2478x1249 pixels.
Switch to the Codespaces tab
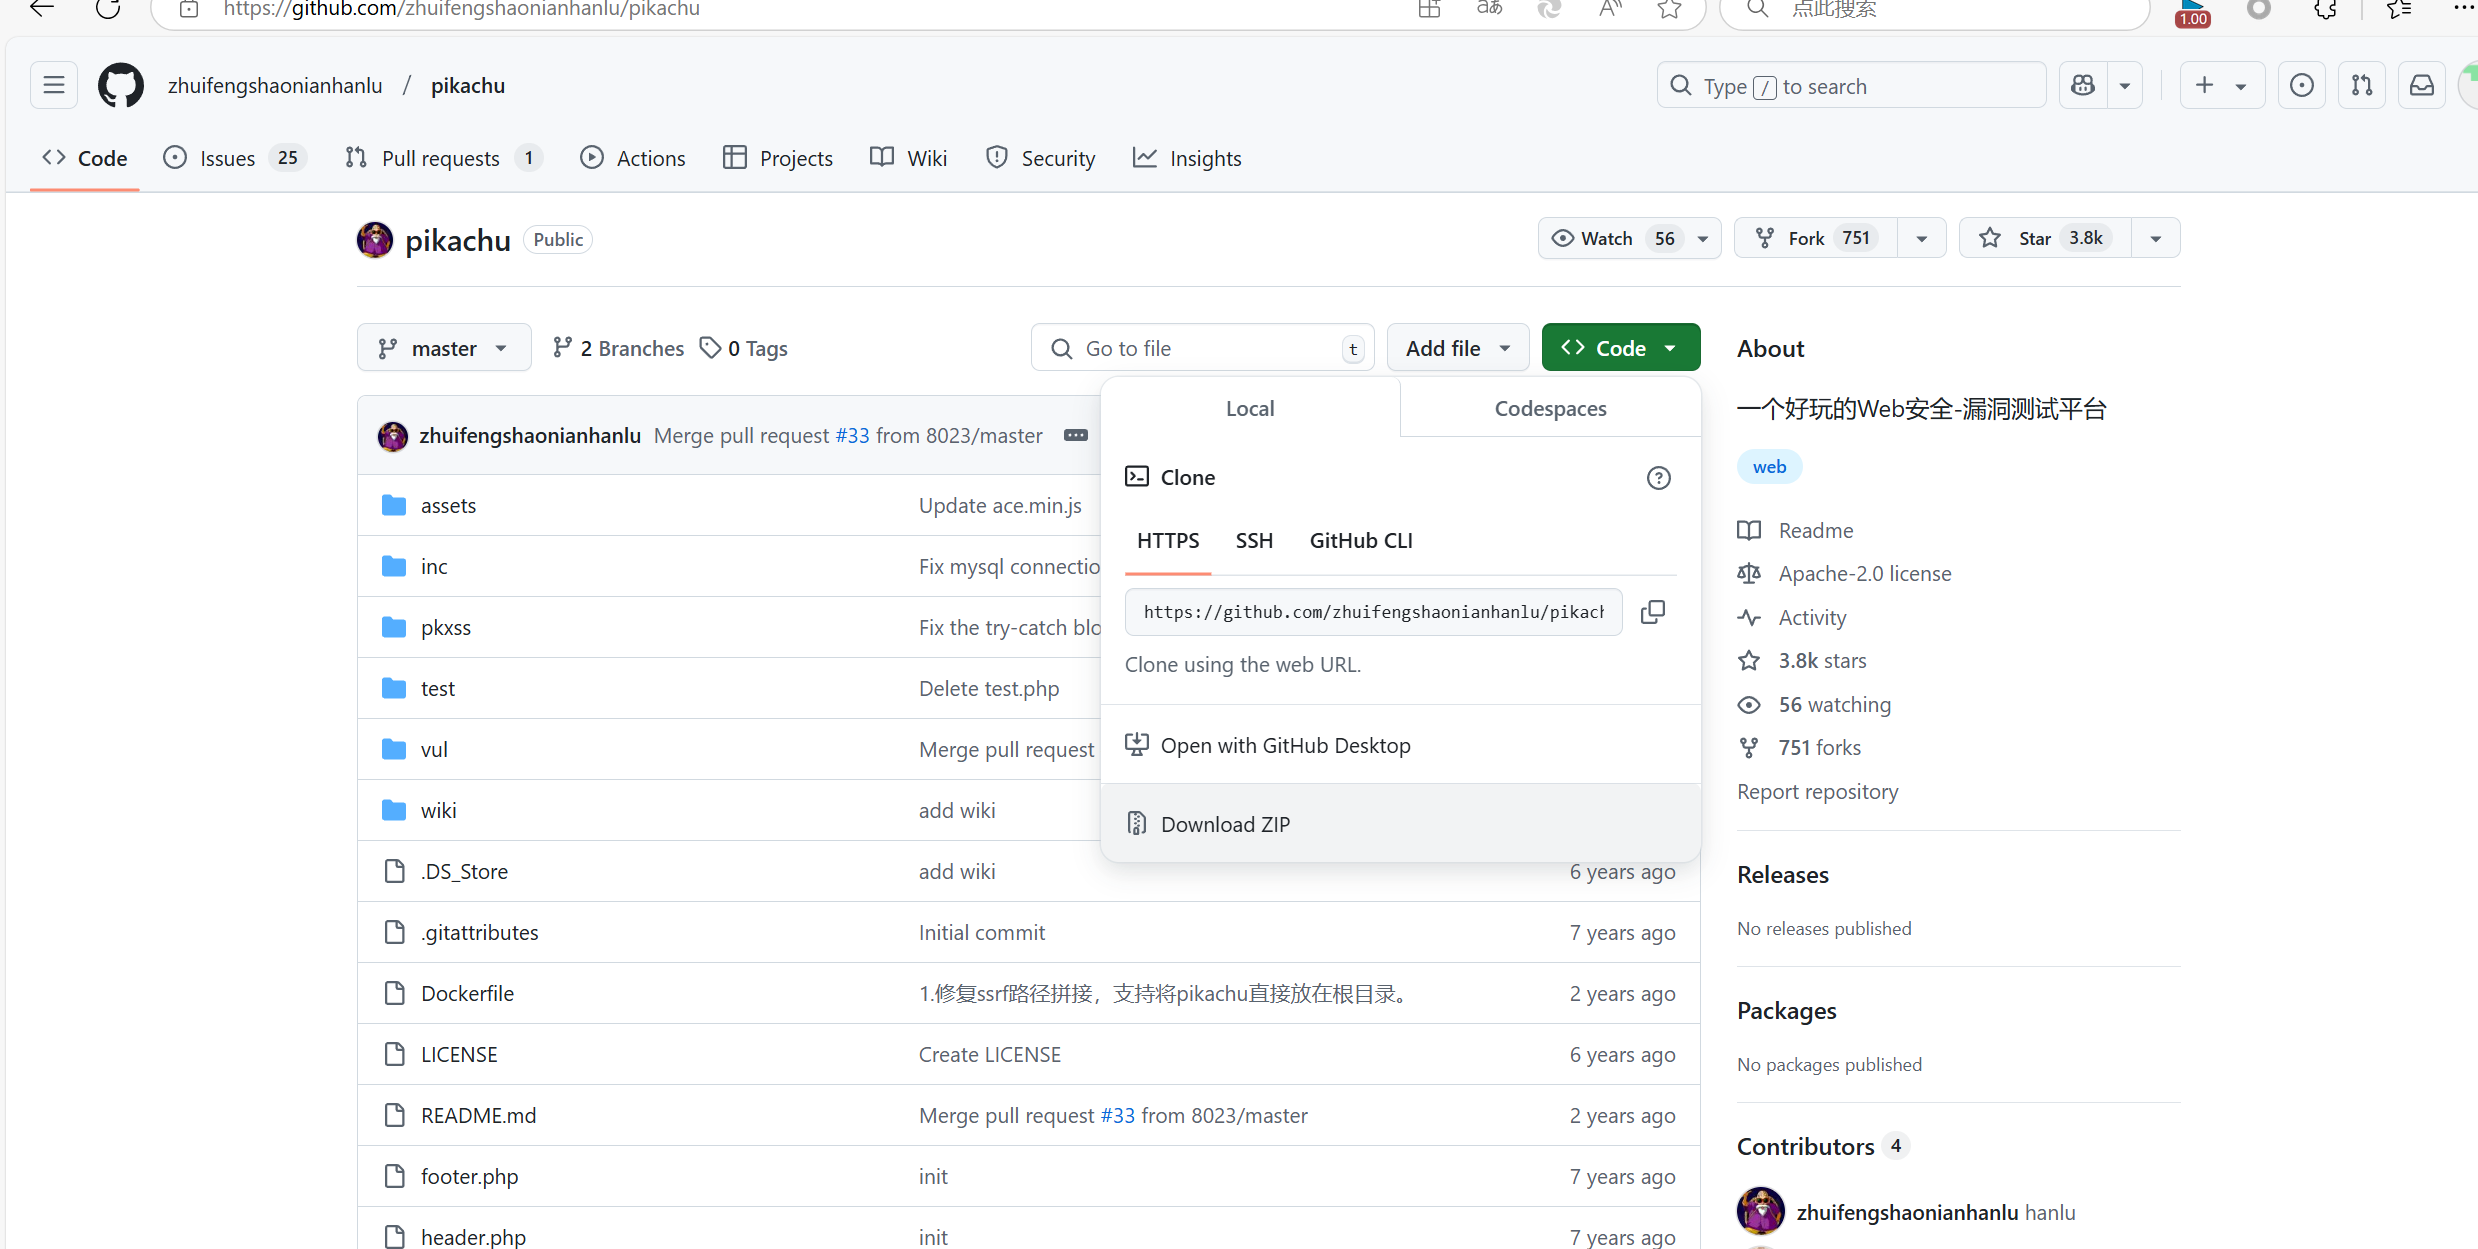pyautogui.click(x=1550, y=408)
